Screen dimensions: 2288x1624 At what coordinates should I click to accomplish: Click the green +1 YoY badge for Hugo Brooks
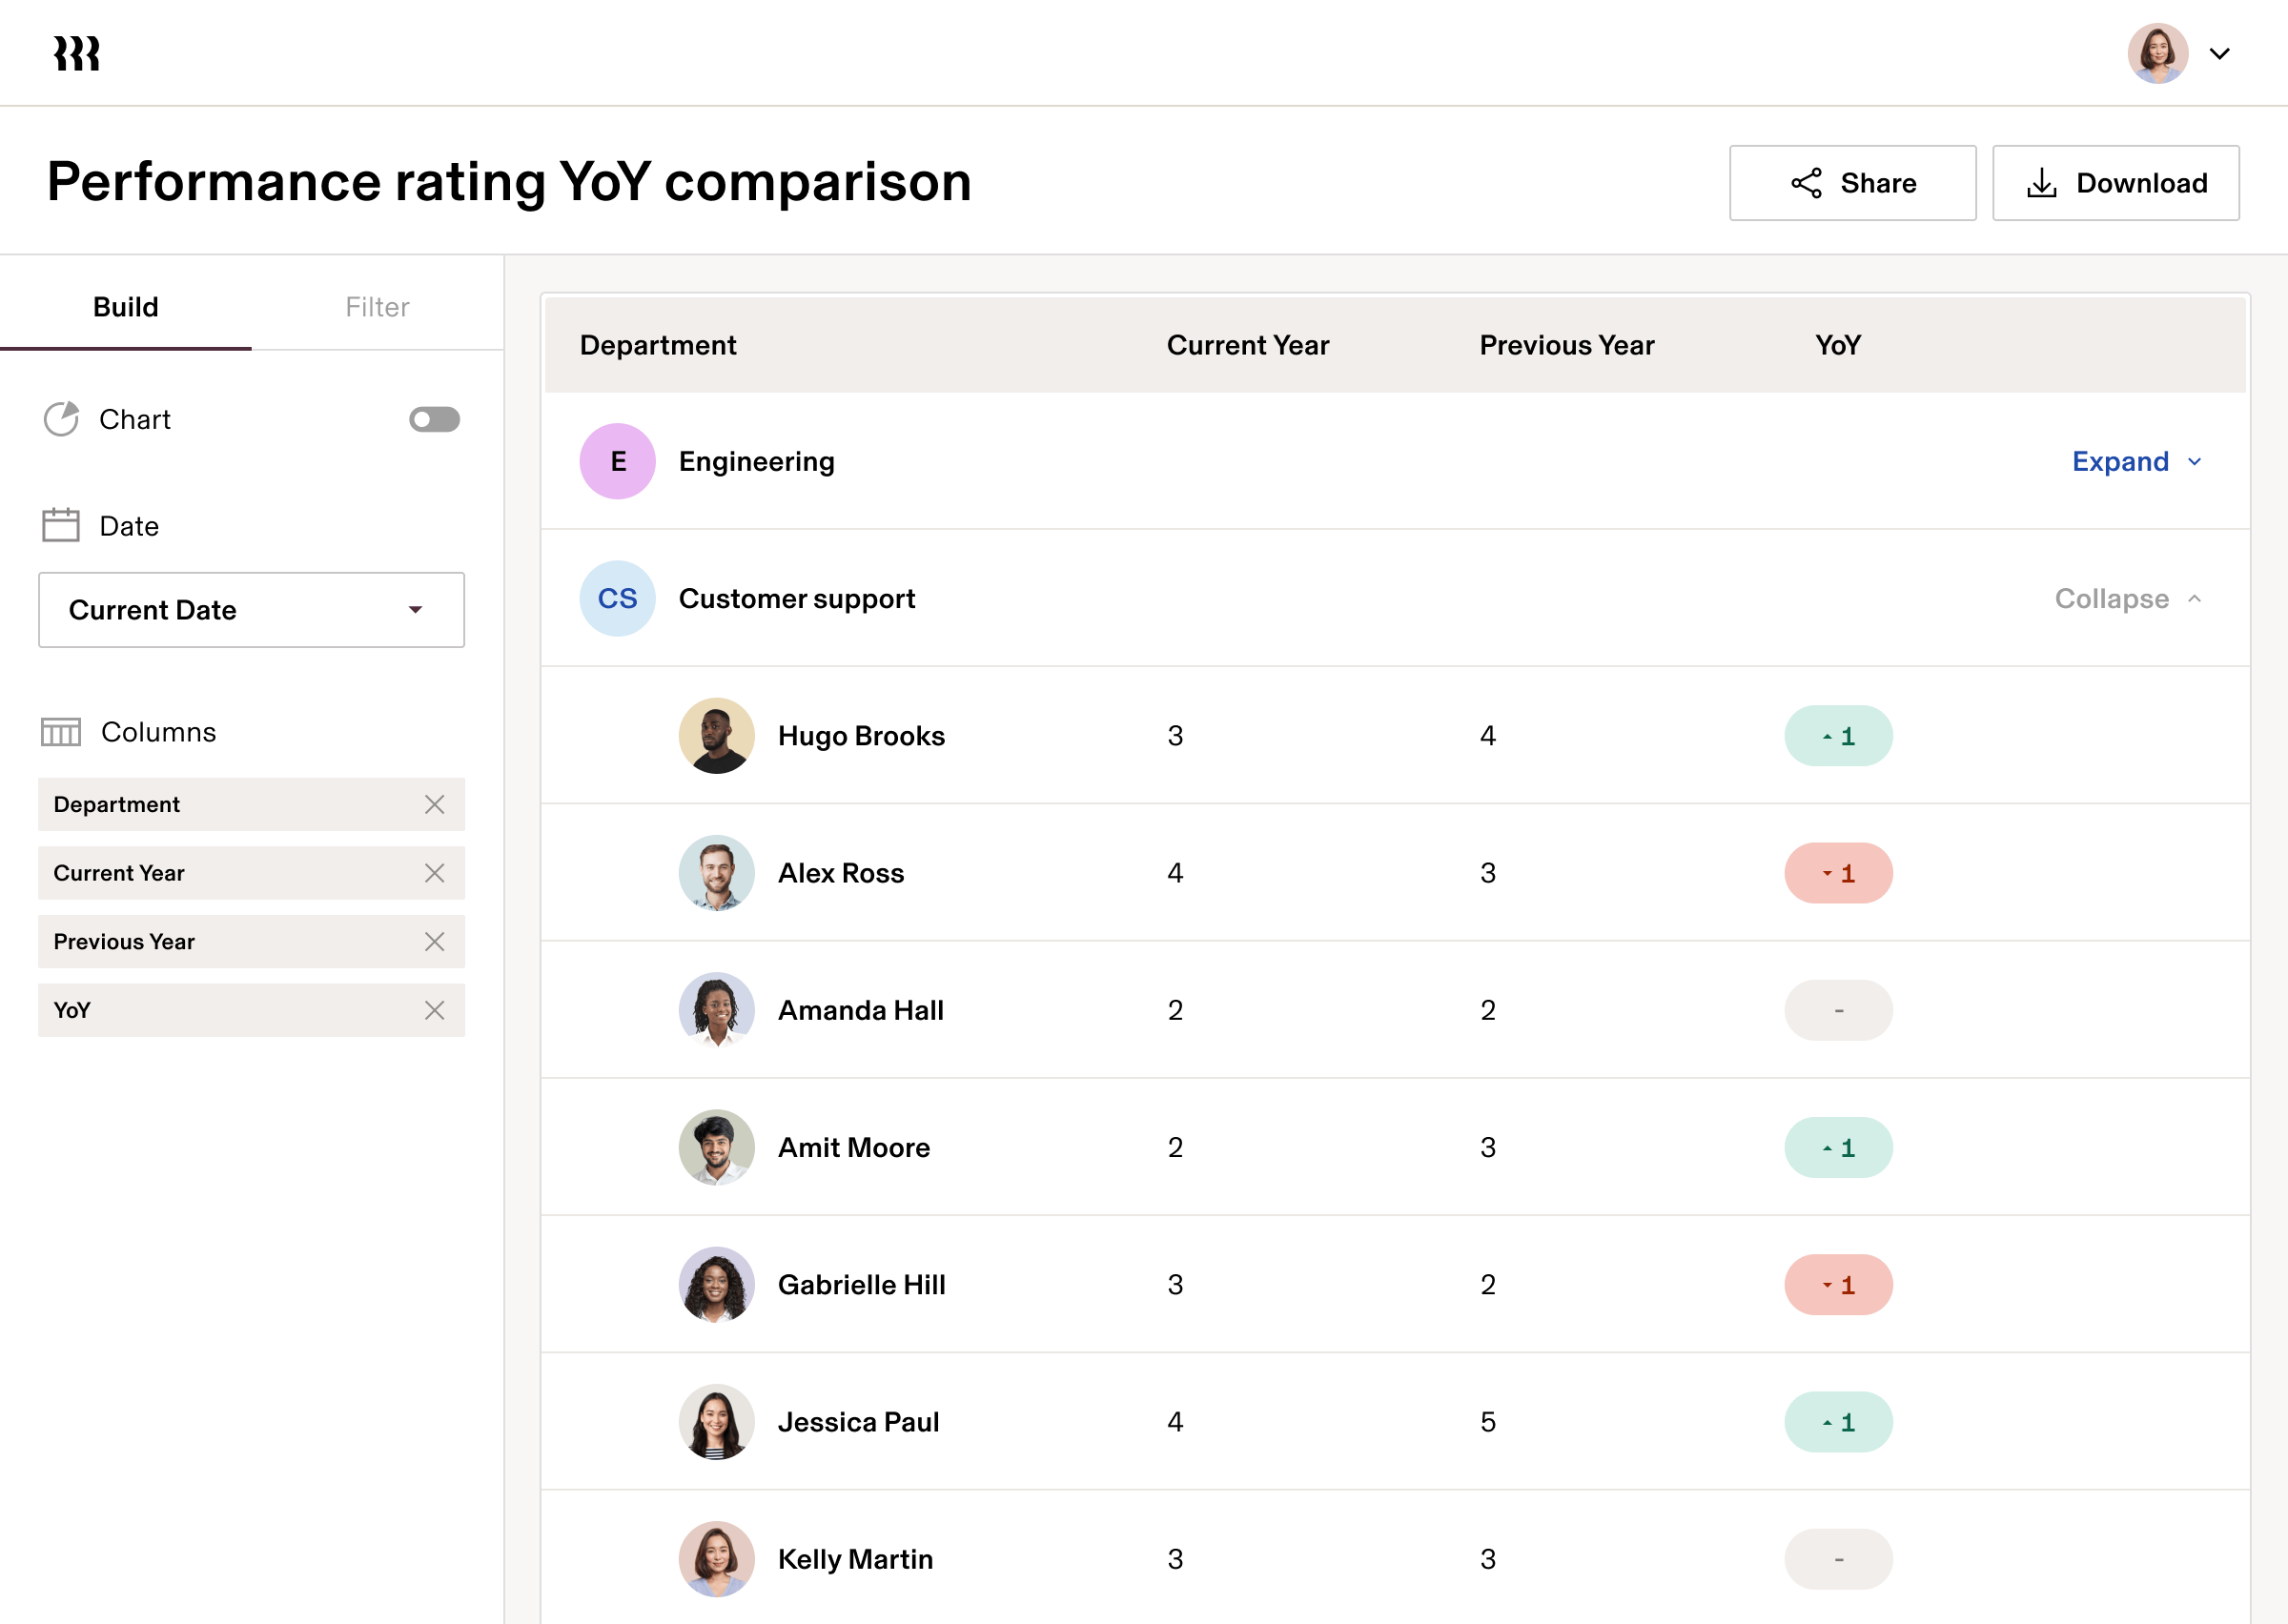1838,735
